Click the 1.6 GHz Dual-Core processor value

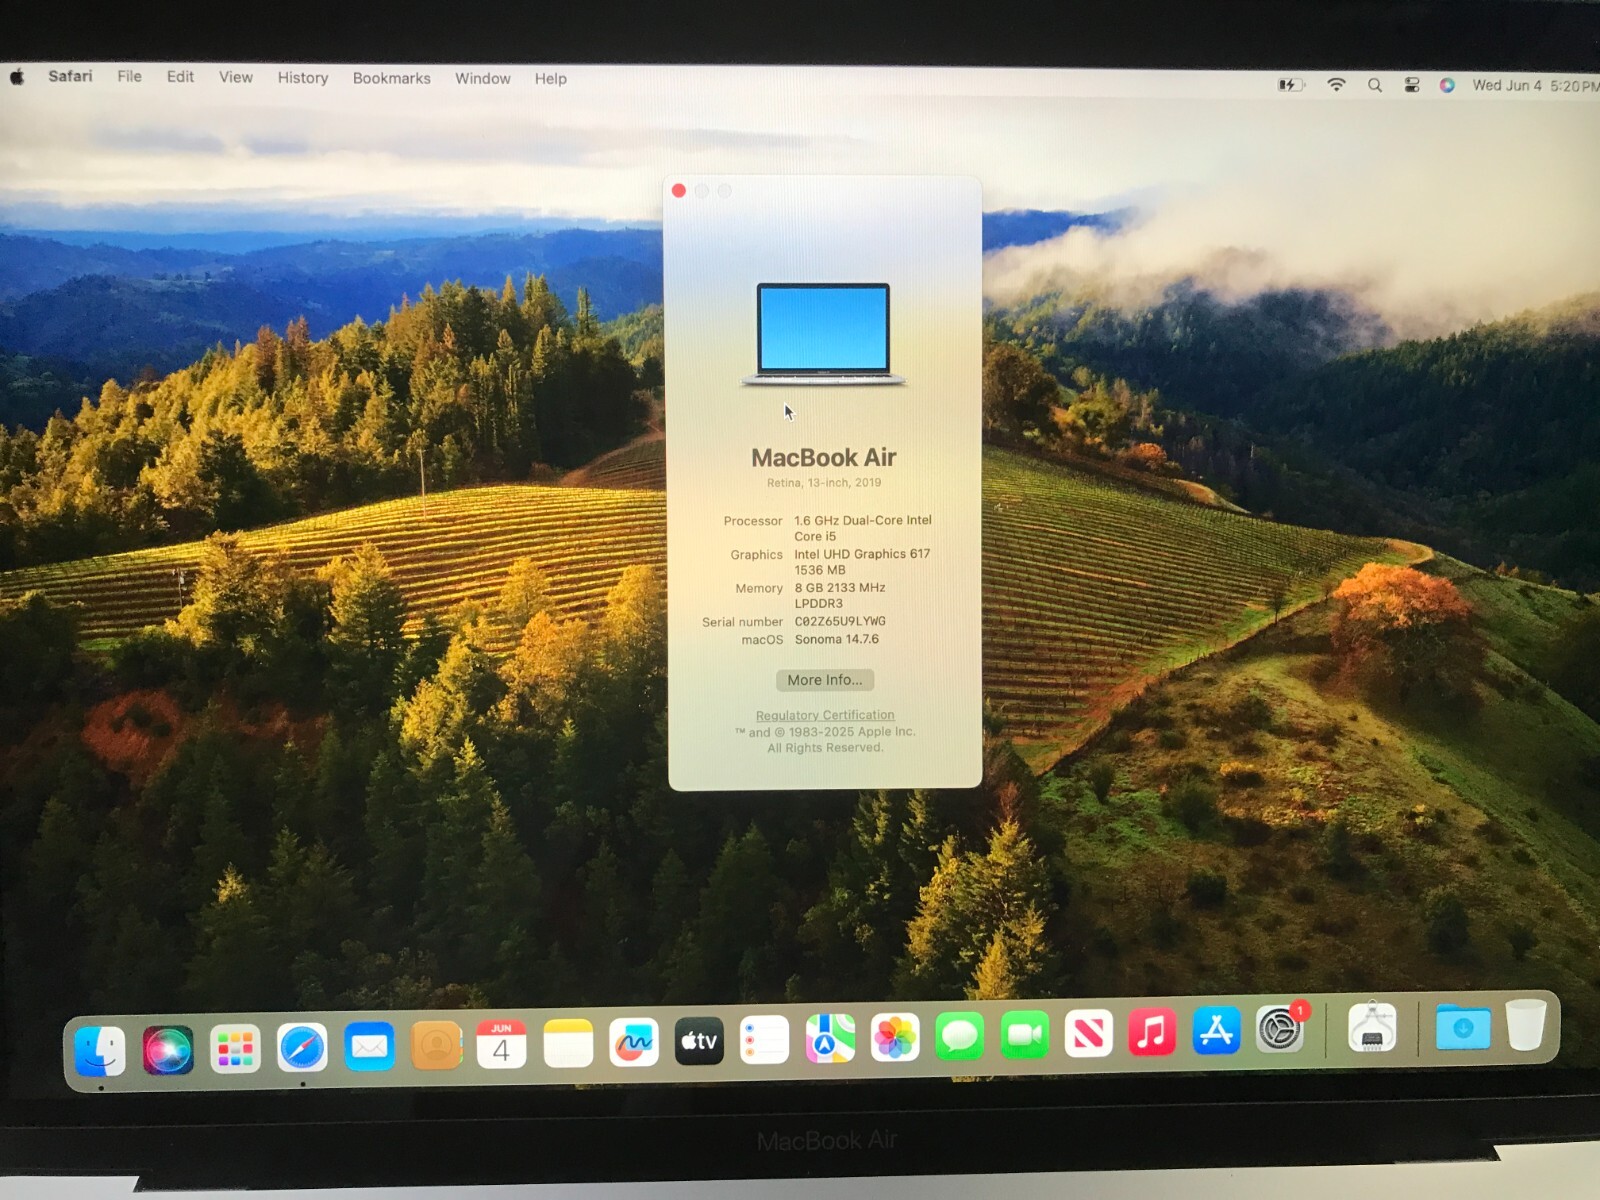click(863, 528)
